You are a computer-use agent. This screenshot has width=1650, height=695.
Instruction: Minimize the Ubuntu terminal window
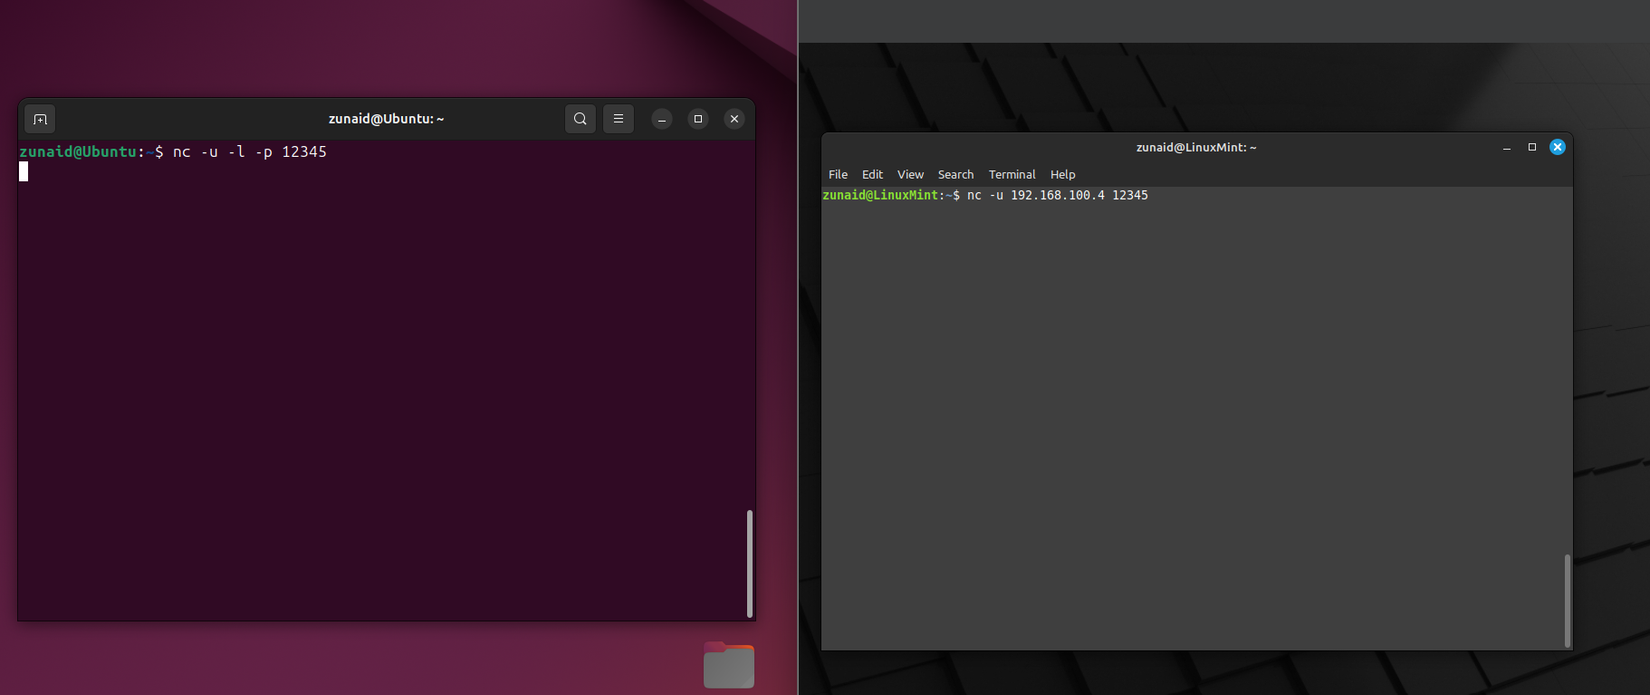click(662, 119)
